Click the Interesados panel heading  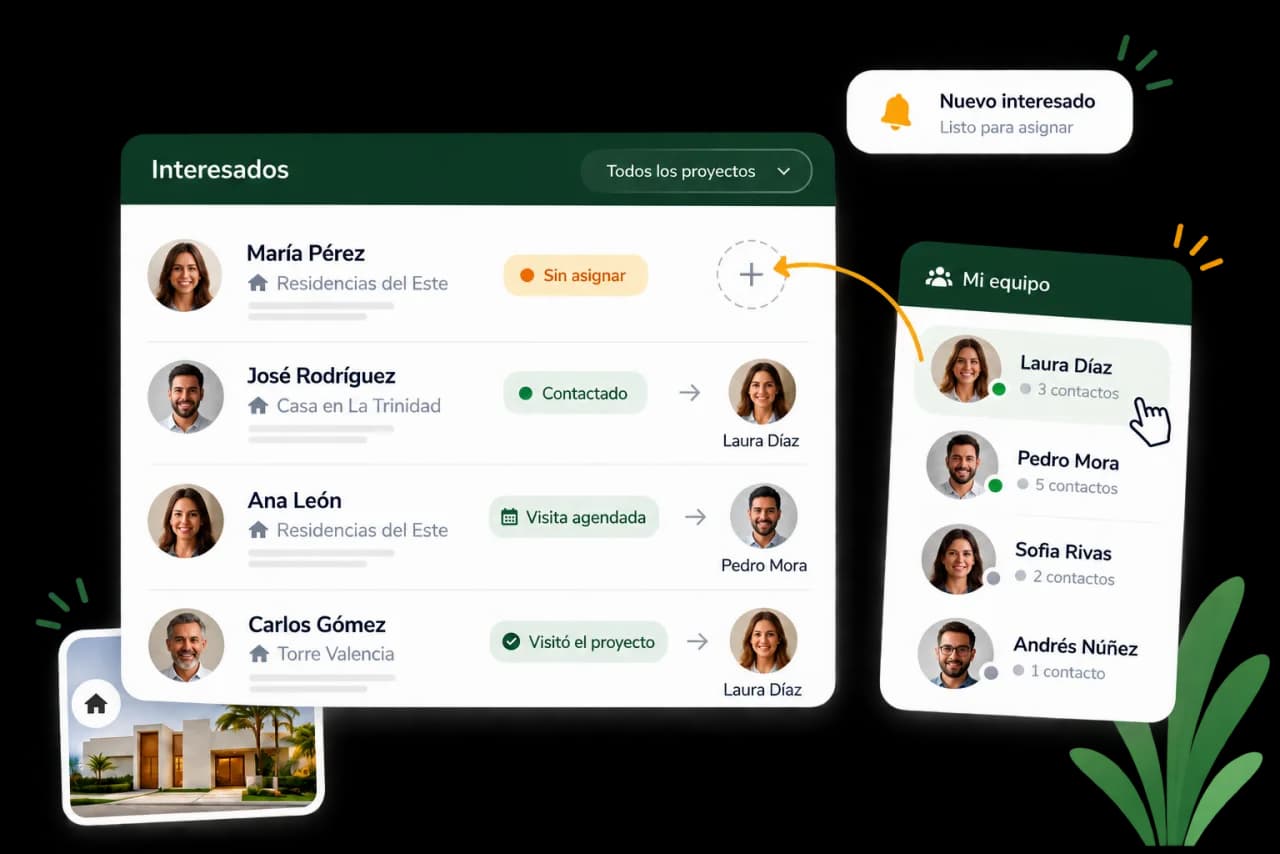tap(220, 170)
